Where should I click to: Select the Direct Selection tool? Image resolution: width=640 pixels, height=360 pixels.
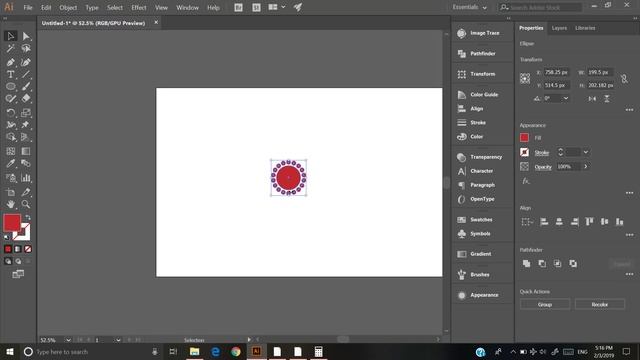click(26, 36)
